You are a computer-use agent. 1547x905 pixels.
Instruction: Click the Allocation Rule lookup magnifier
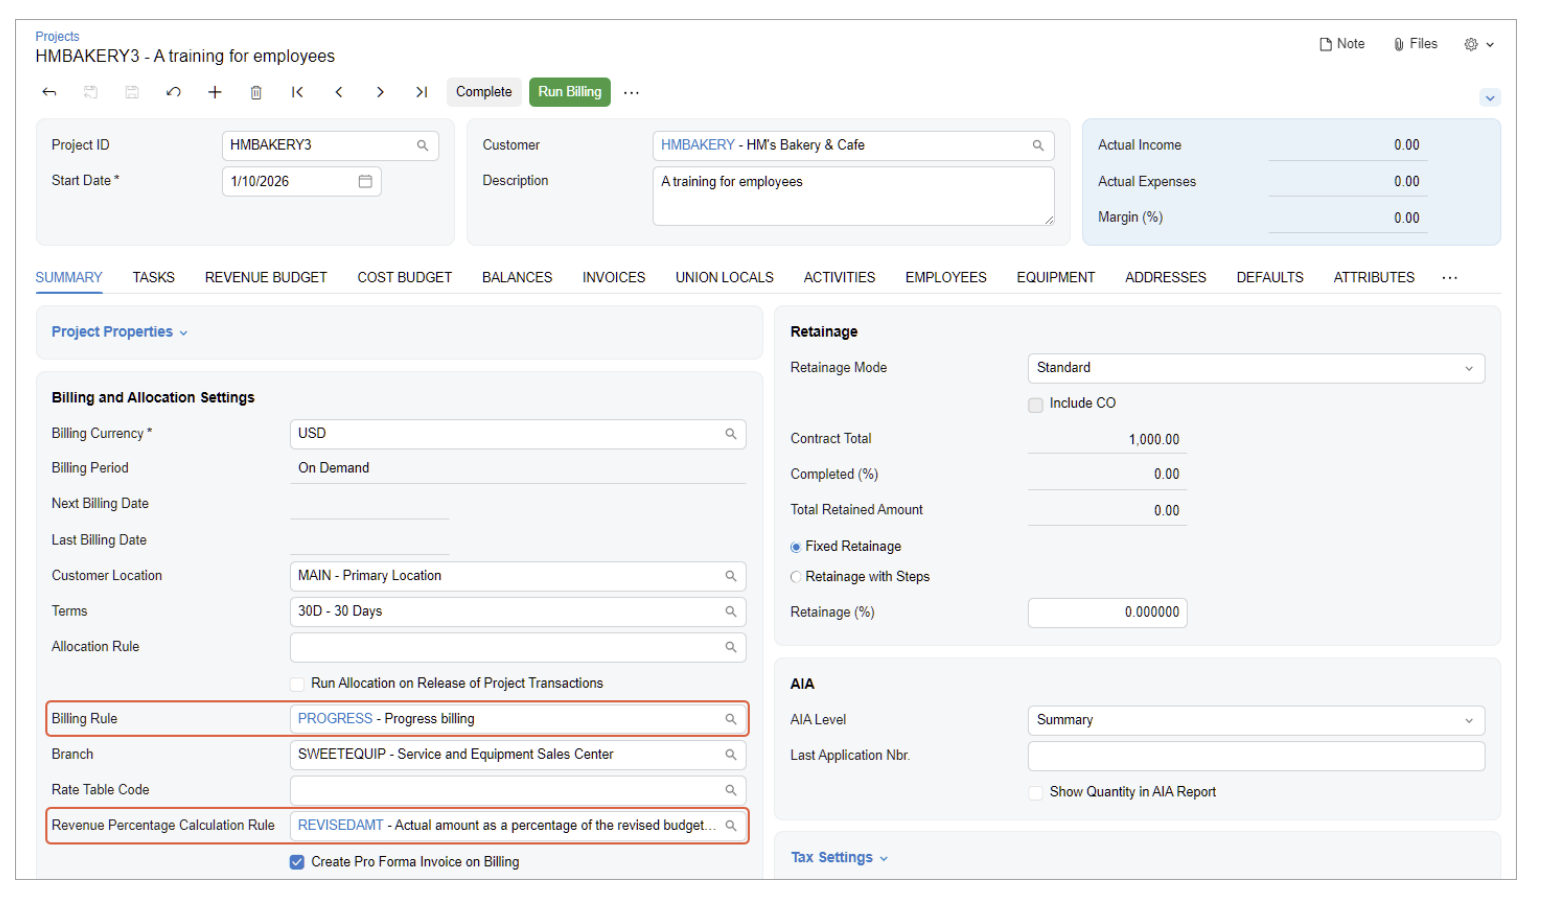pos(731,647)
